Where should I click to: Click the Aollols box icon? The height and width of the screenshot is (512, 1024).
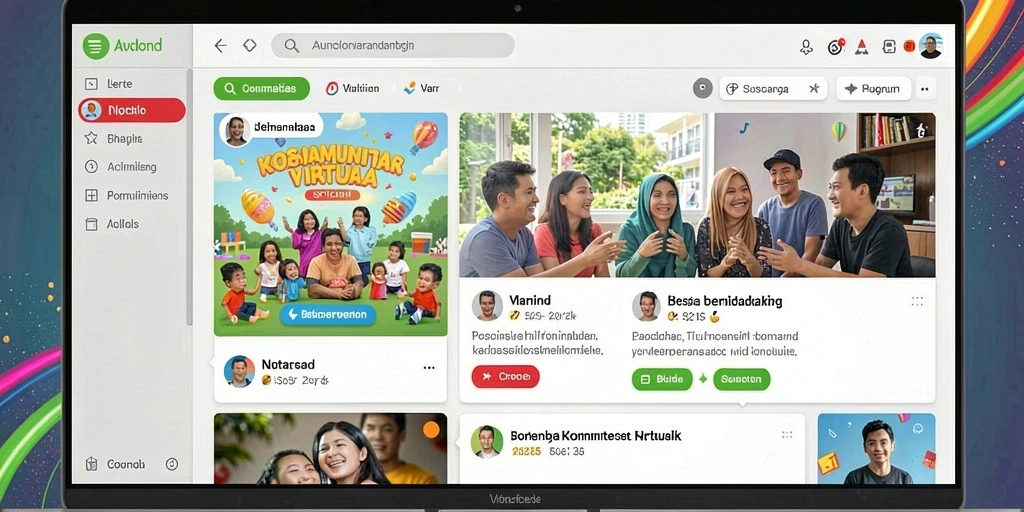click(91, 224)
